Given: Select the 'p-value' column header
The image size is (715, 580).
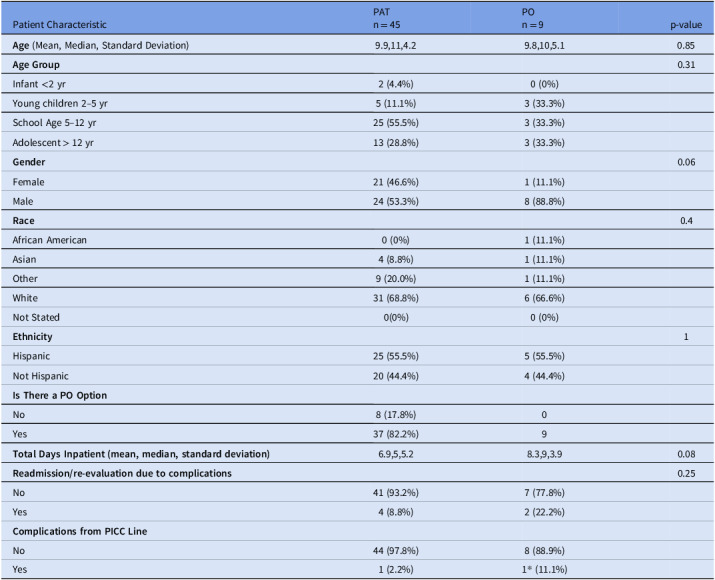Looking at the screenshot, I should click(686, 25).
